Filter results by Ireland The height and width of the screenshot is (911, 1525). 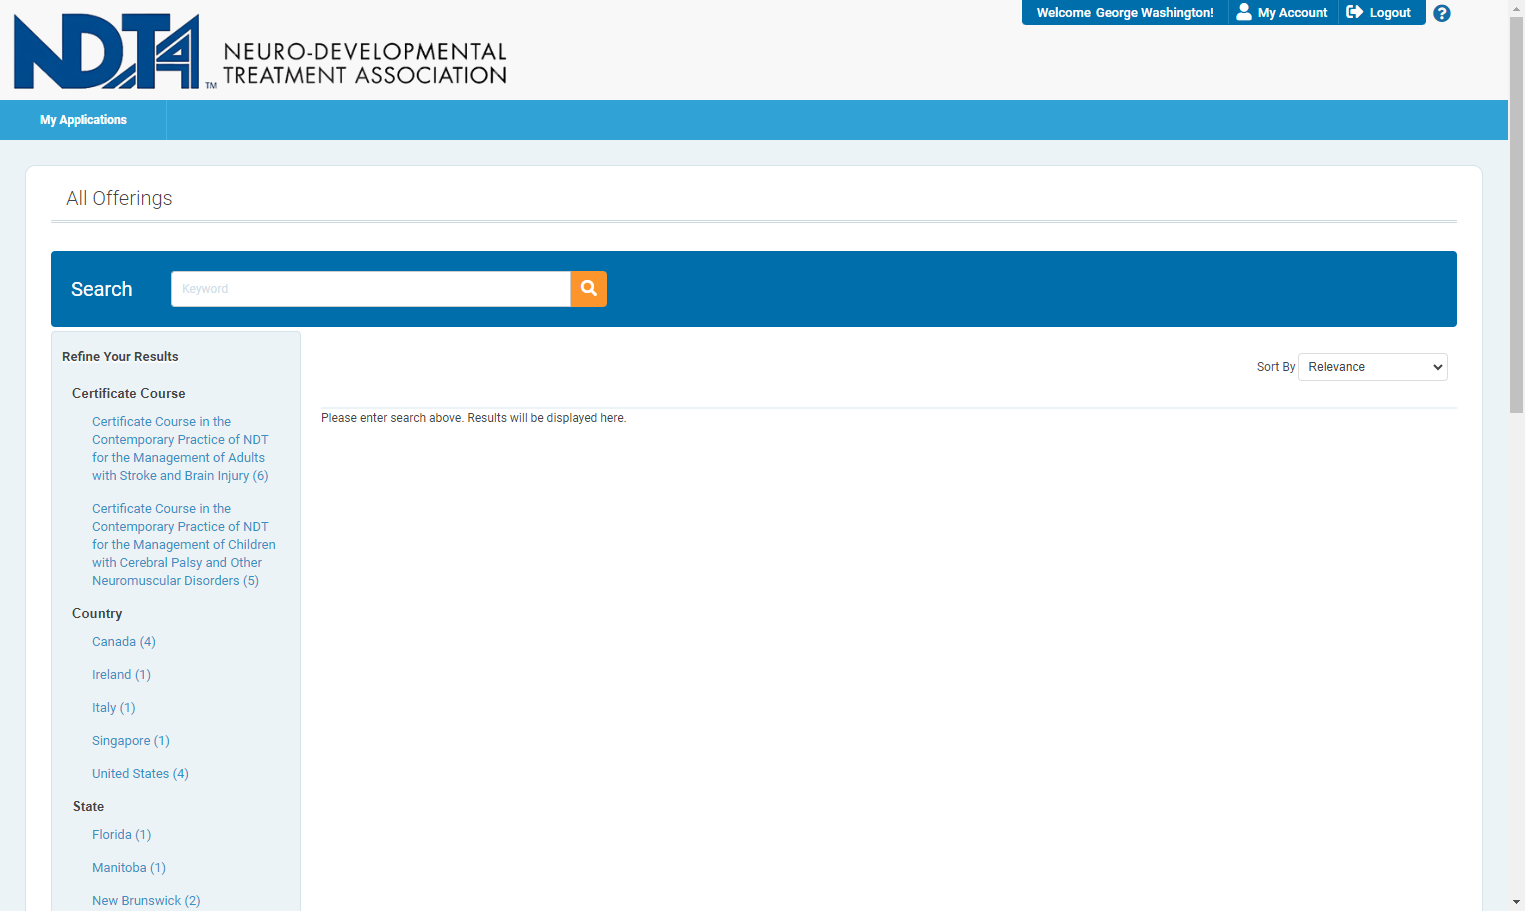[121, 675]
